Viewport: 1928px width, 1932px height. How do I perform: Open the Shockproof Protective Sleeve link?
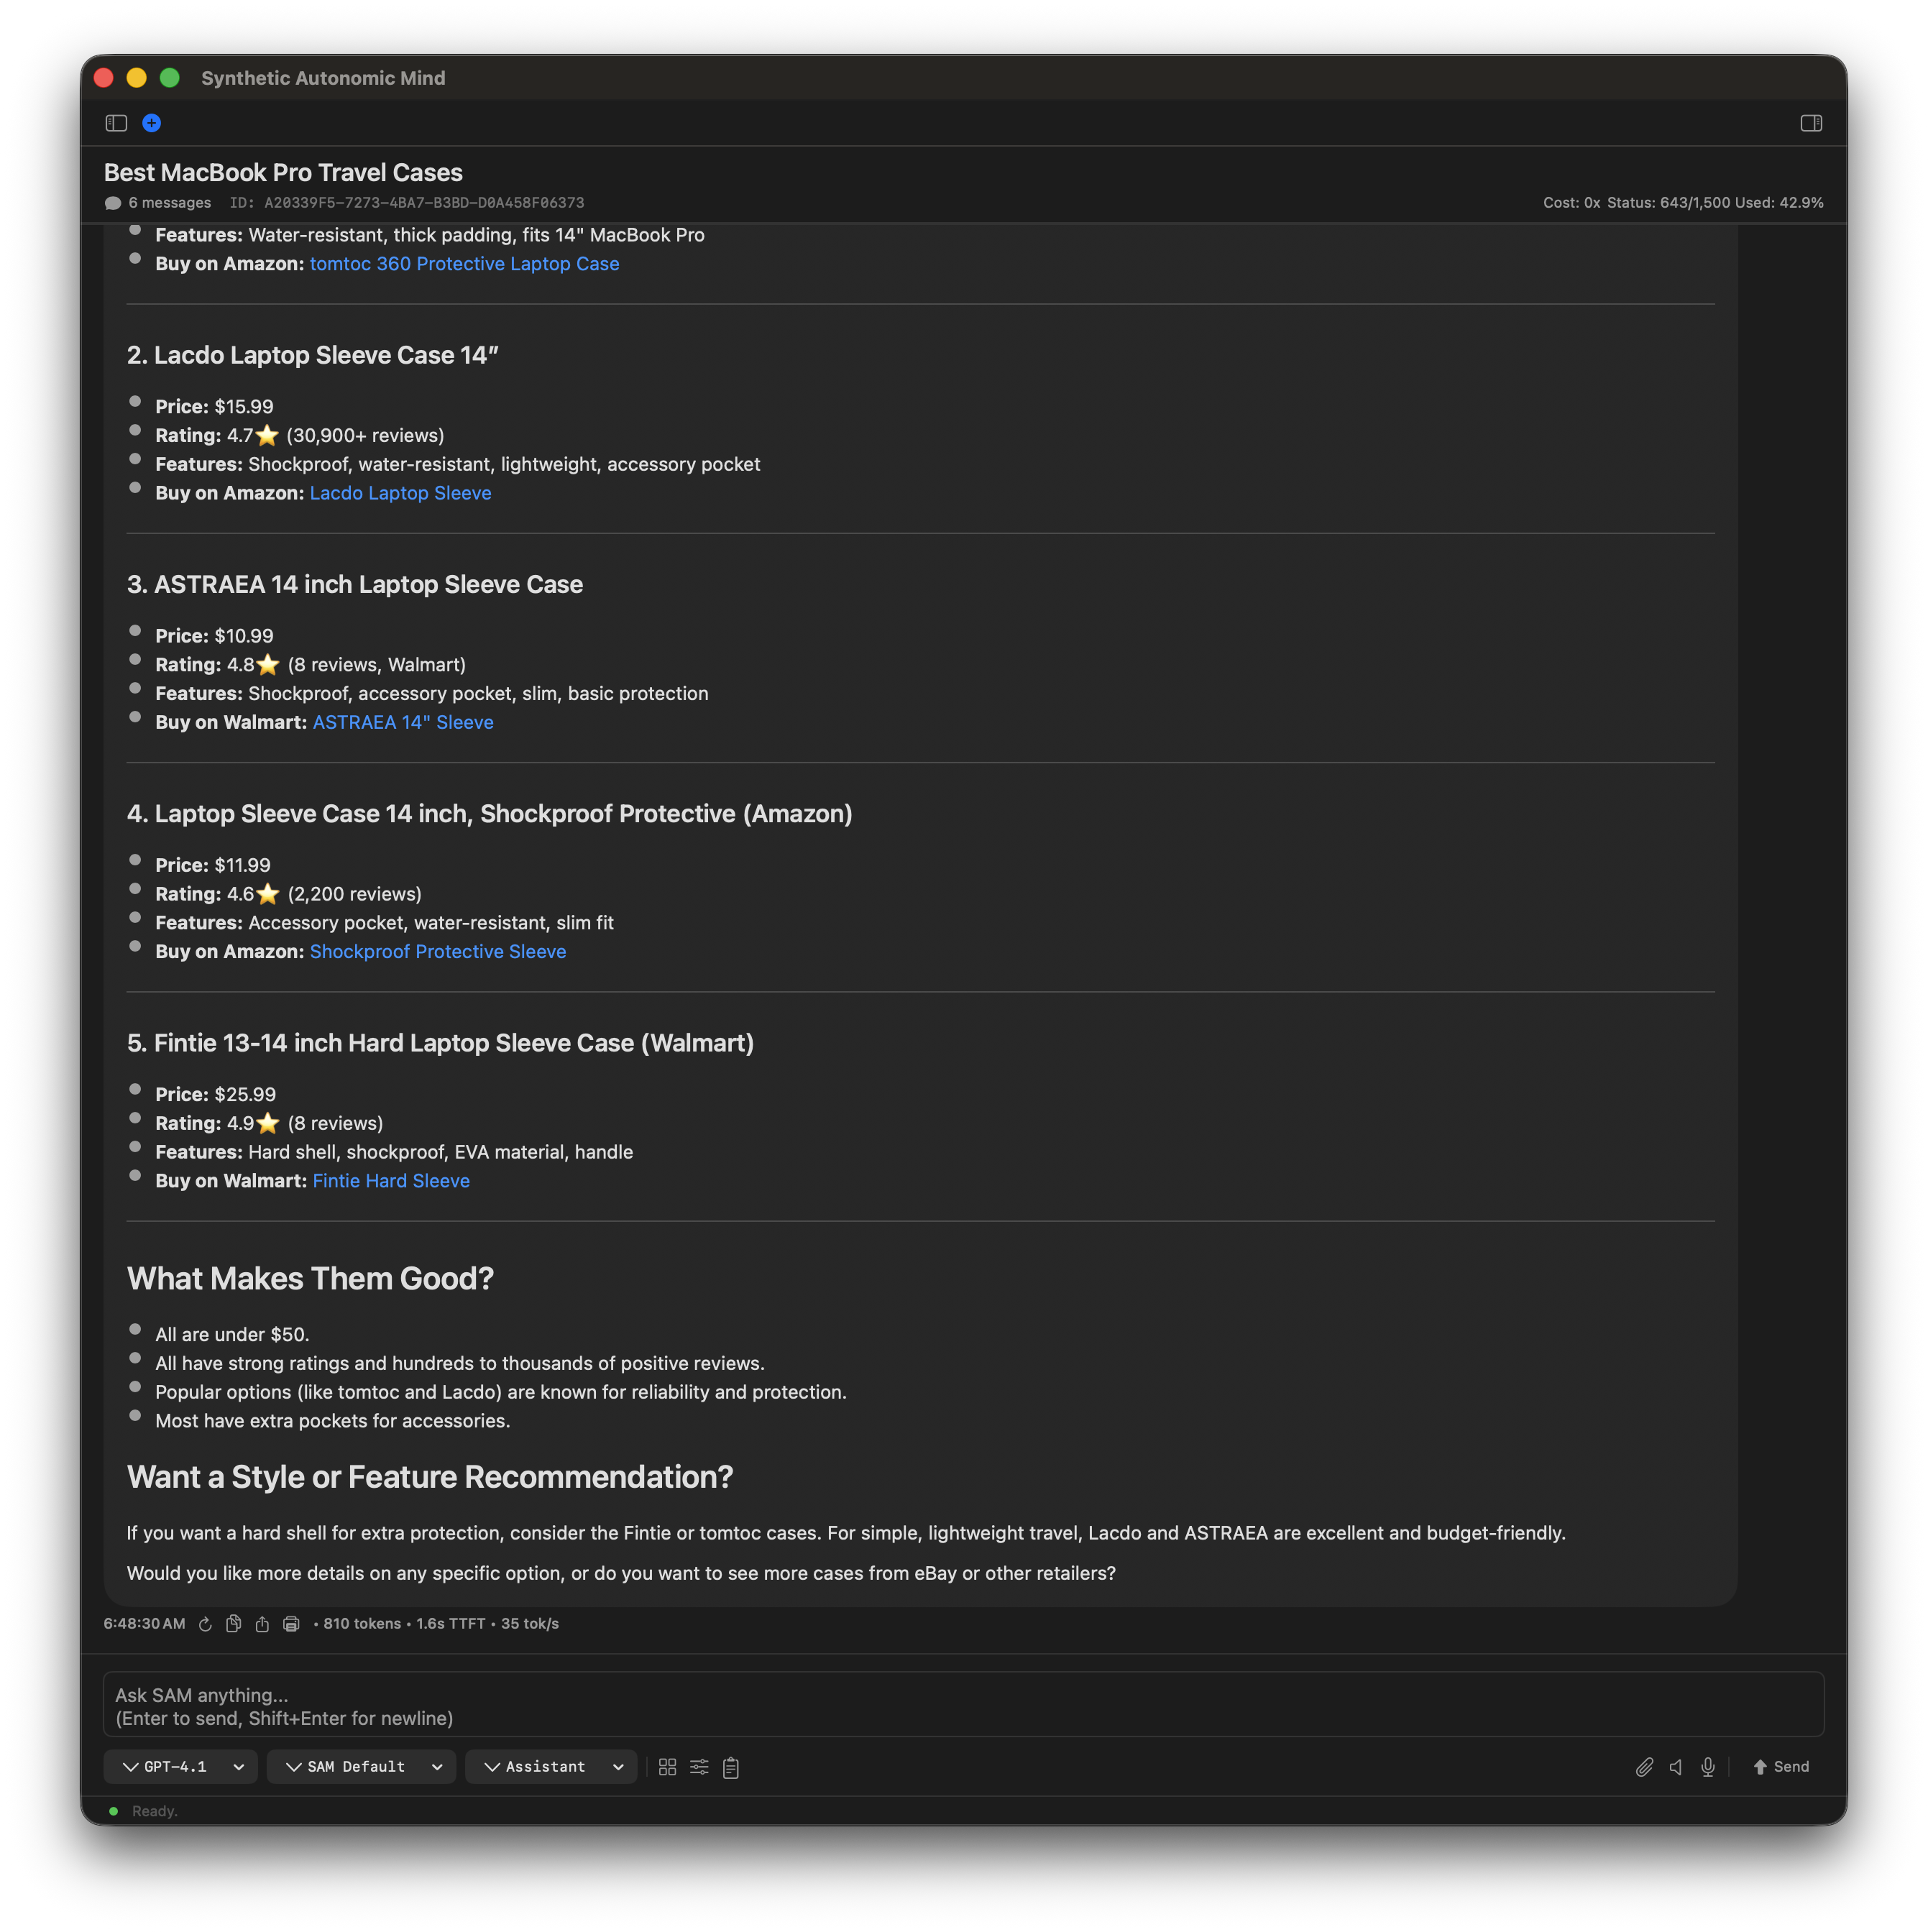click(438, 951)
